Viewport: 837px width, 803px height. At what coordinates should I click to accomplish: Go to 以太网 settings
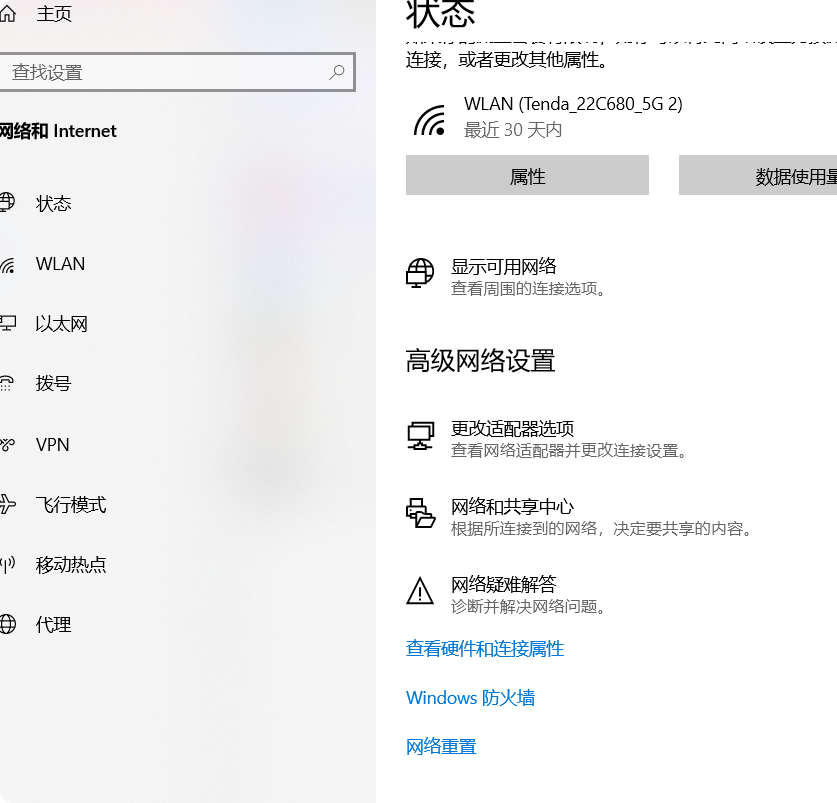tap(62, 324)
